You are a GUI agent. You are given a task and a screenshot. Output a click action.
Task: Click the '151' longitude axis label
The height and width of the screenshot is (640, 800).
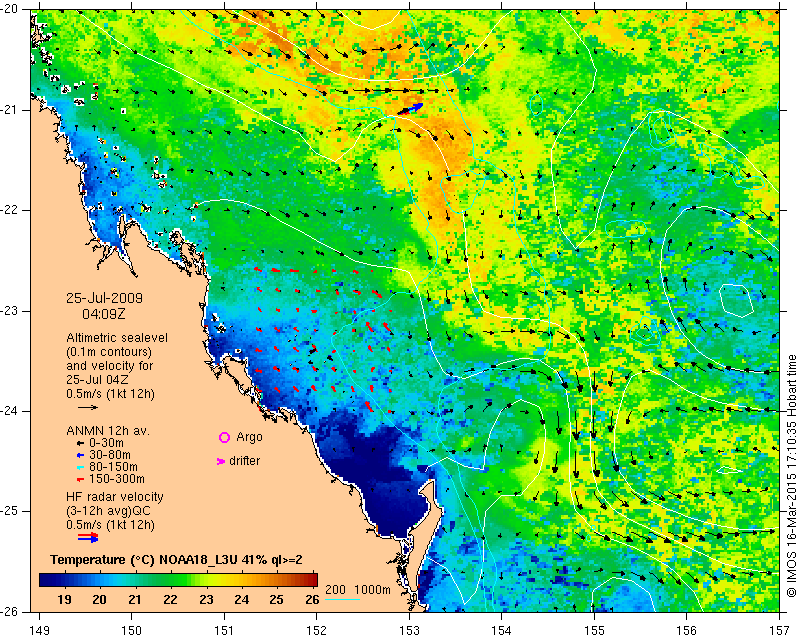click(x=224, y=631)
